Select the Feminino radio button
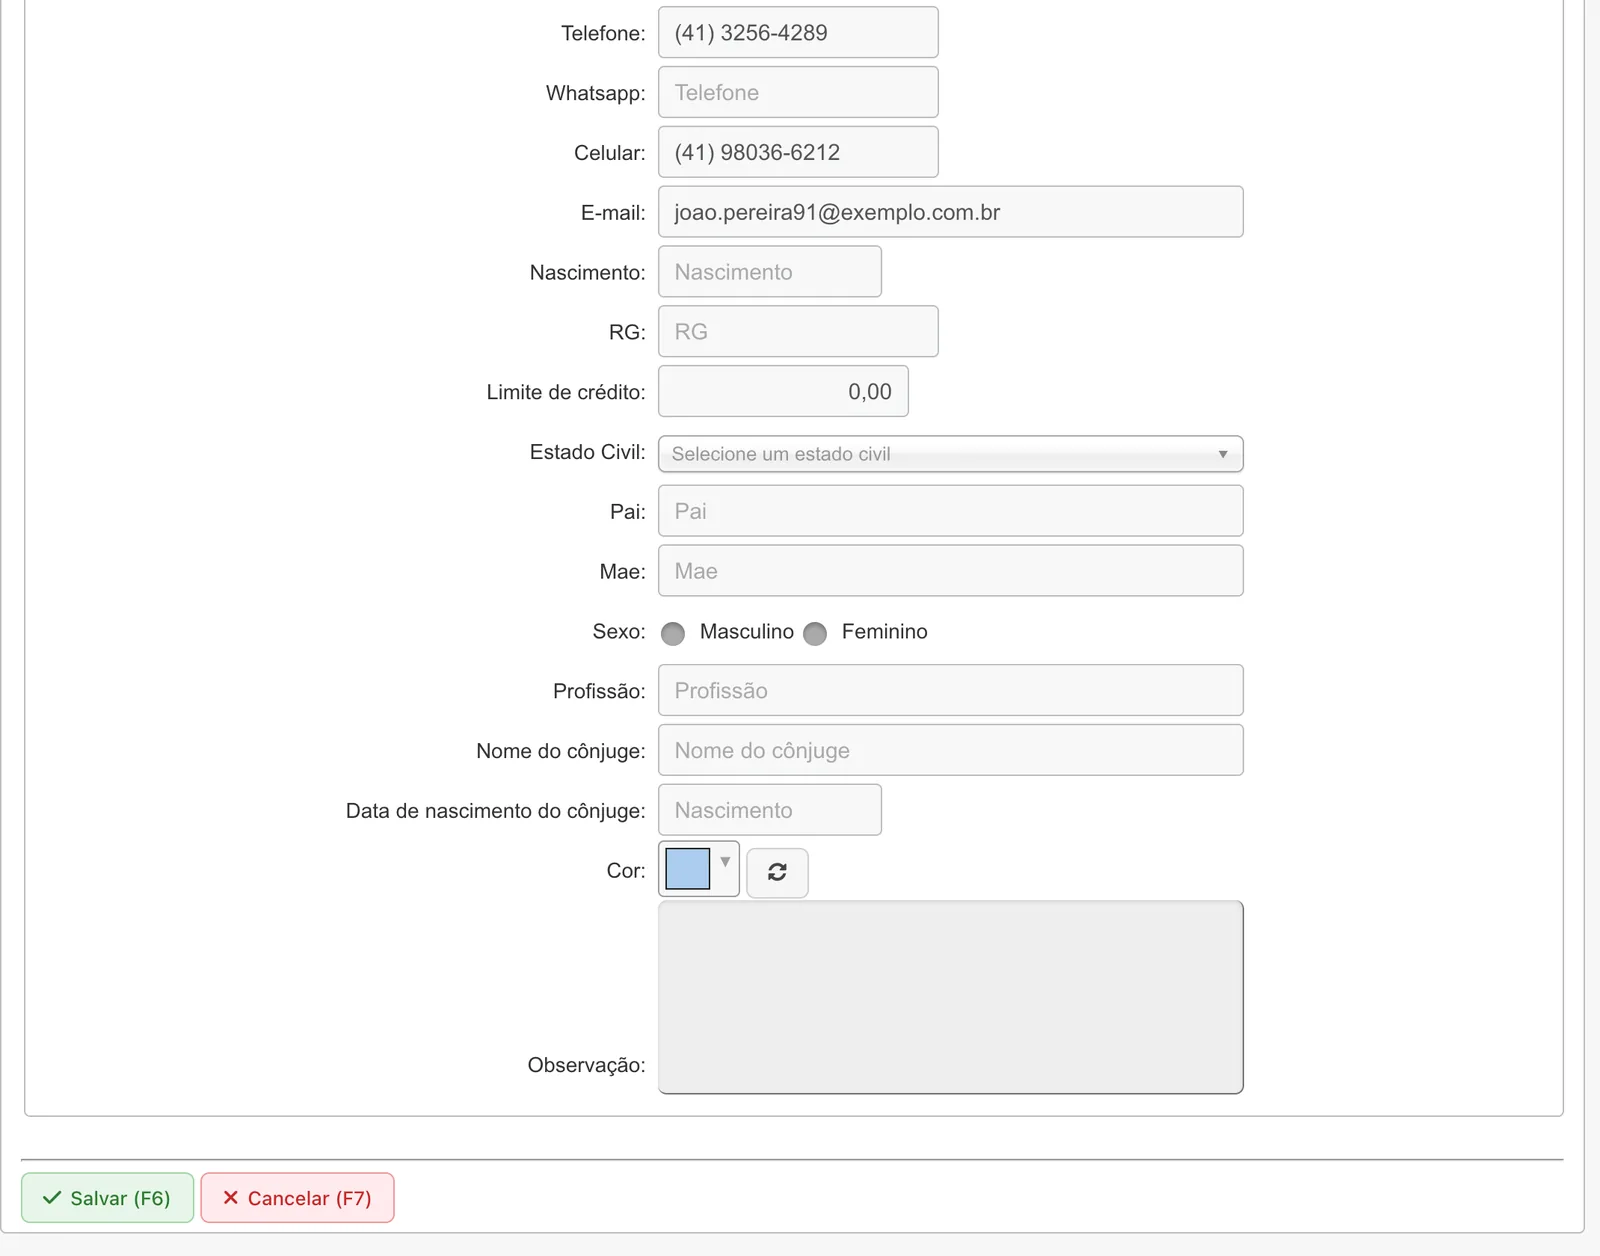Viewport: 1600px width, 1256px height. (x=815, y=633)
